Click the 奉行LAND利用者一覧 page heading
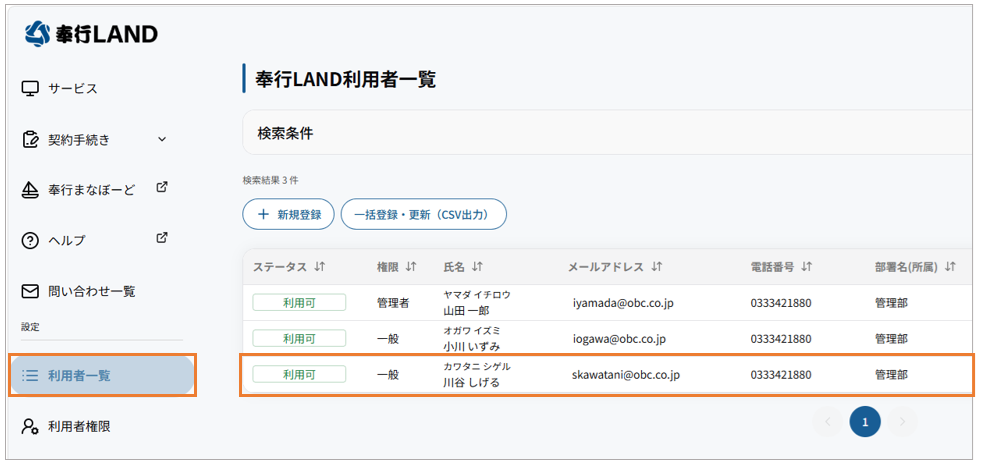 tap(345, 80)
